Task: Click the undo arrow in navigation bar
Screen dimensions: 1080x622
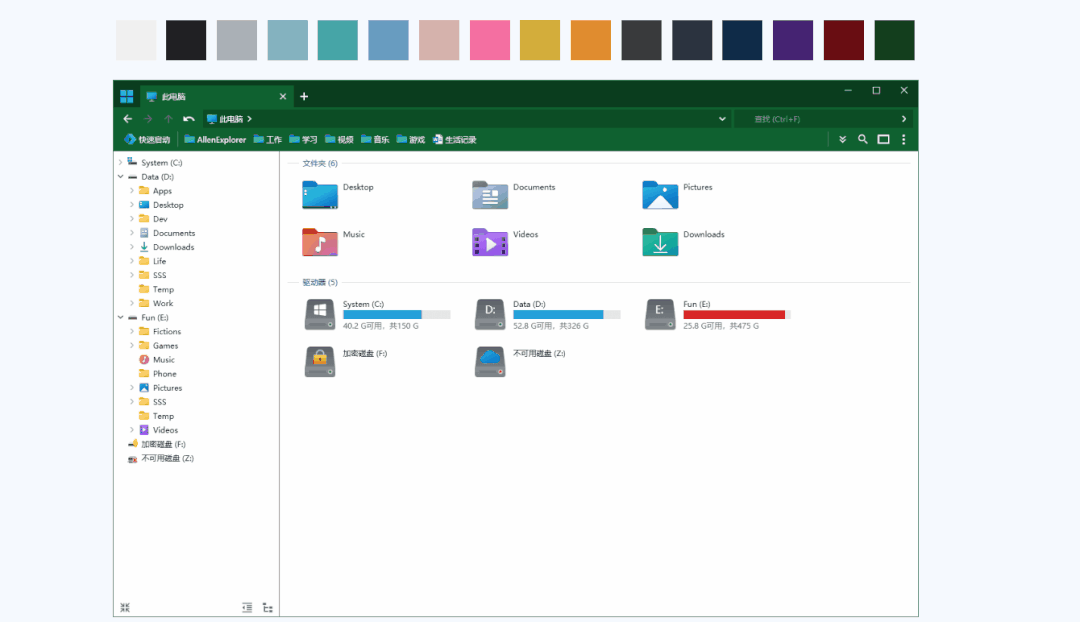Action: 189,119
